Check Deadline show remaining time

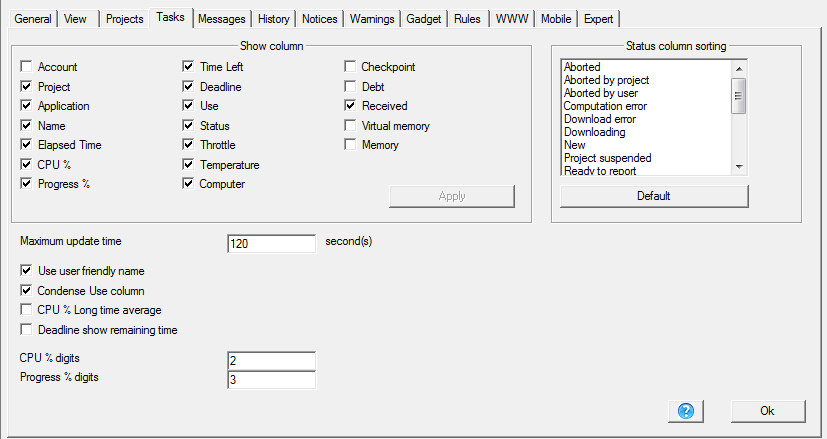click(26, 329)
